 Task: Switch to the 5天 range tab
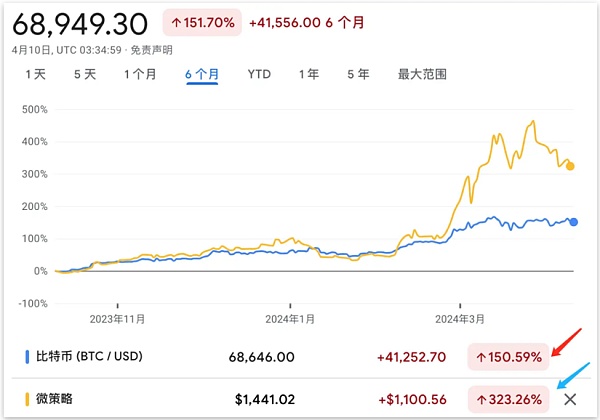click(x=84, y=74)
